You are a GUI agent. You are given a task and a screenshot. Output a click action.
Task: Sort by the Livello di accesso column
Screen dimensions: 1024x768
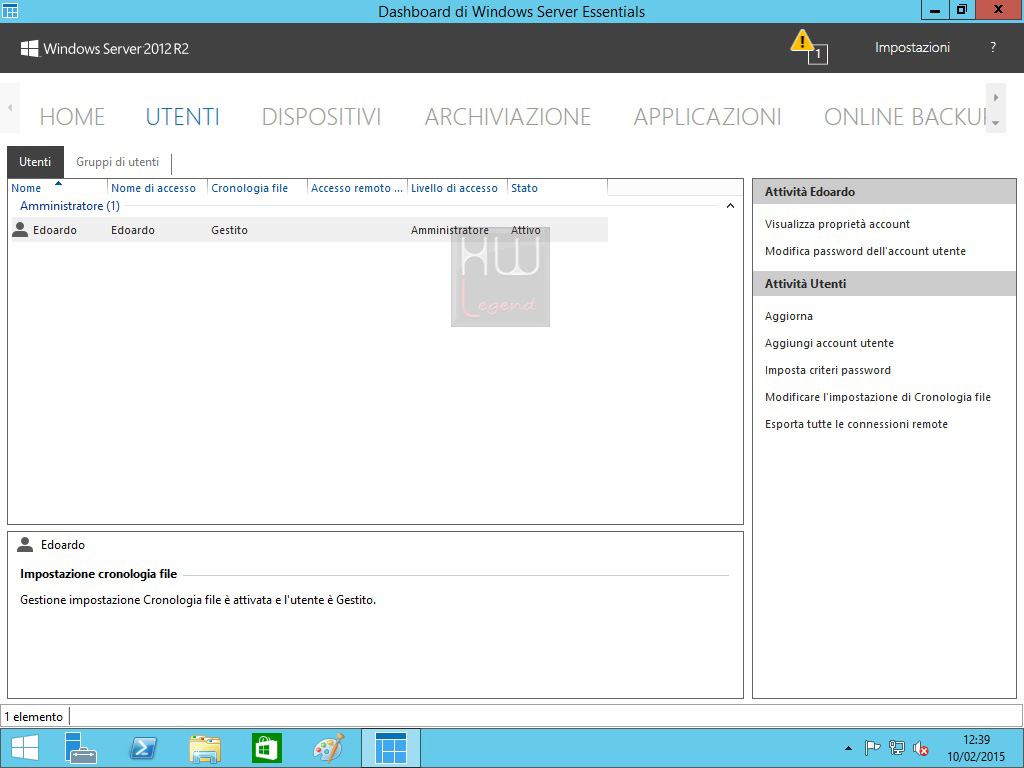click(457, 188)
